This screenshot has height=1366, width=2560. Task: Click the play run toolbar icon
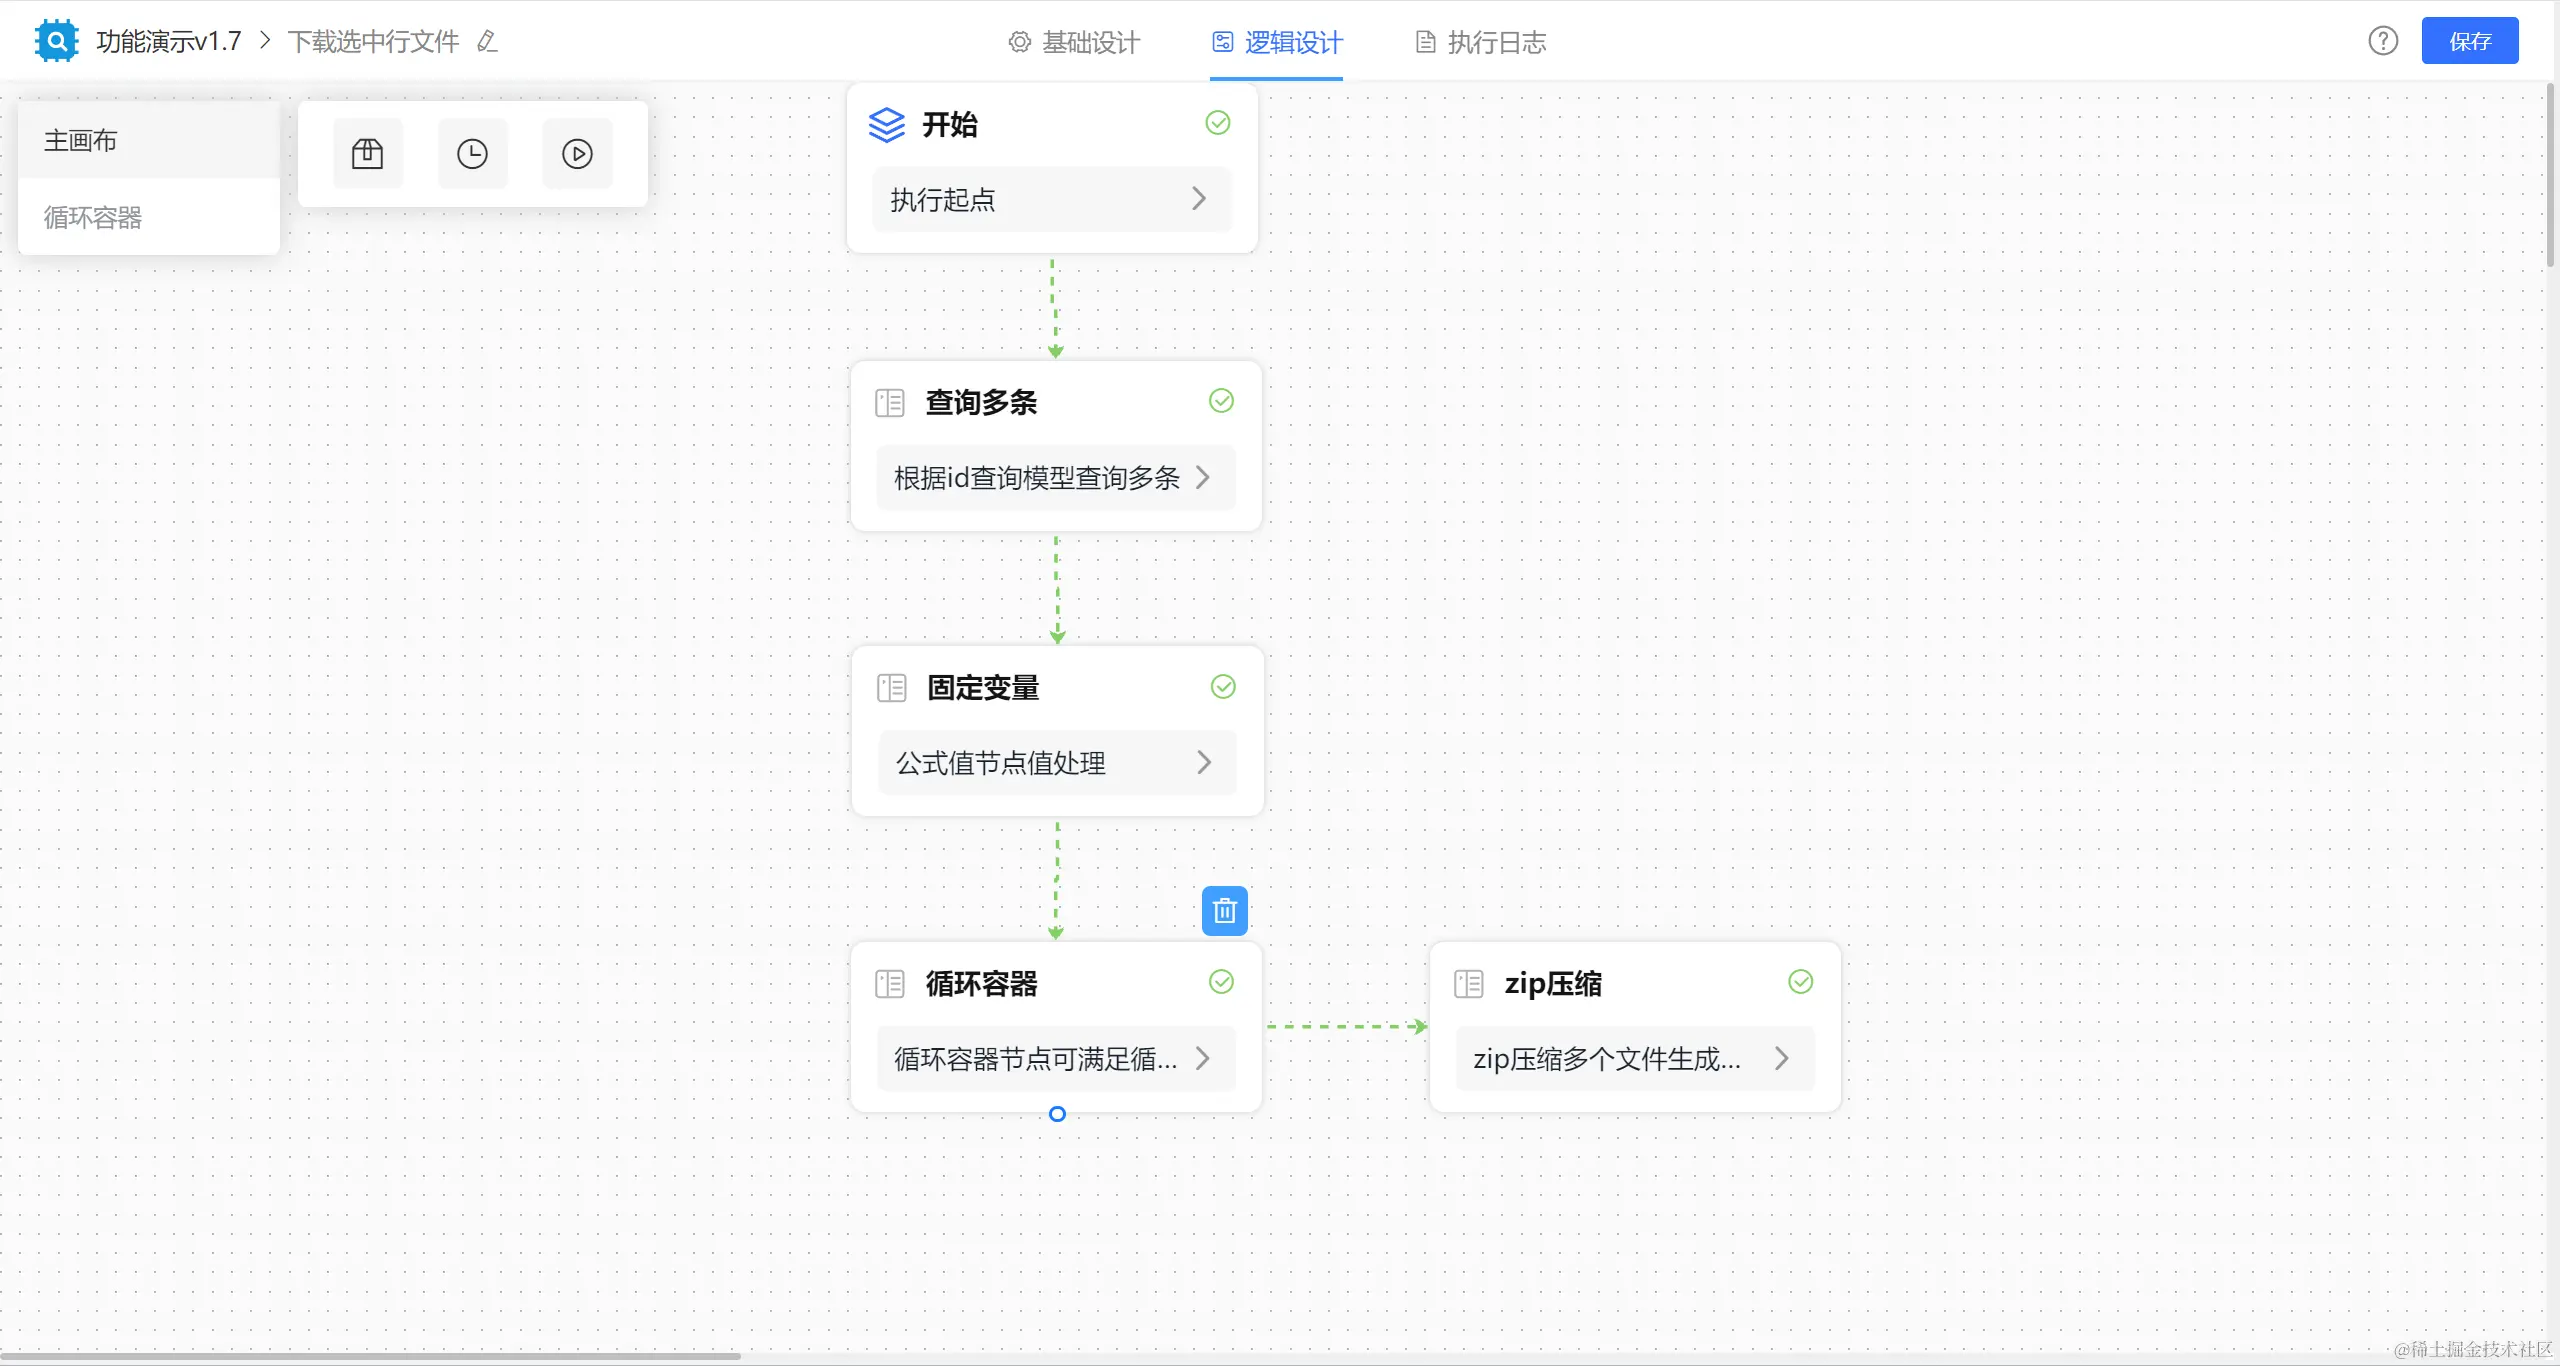pos(577,154)
